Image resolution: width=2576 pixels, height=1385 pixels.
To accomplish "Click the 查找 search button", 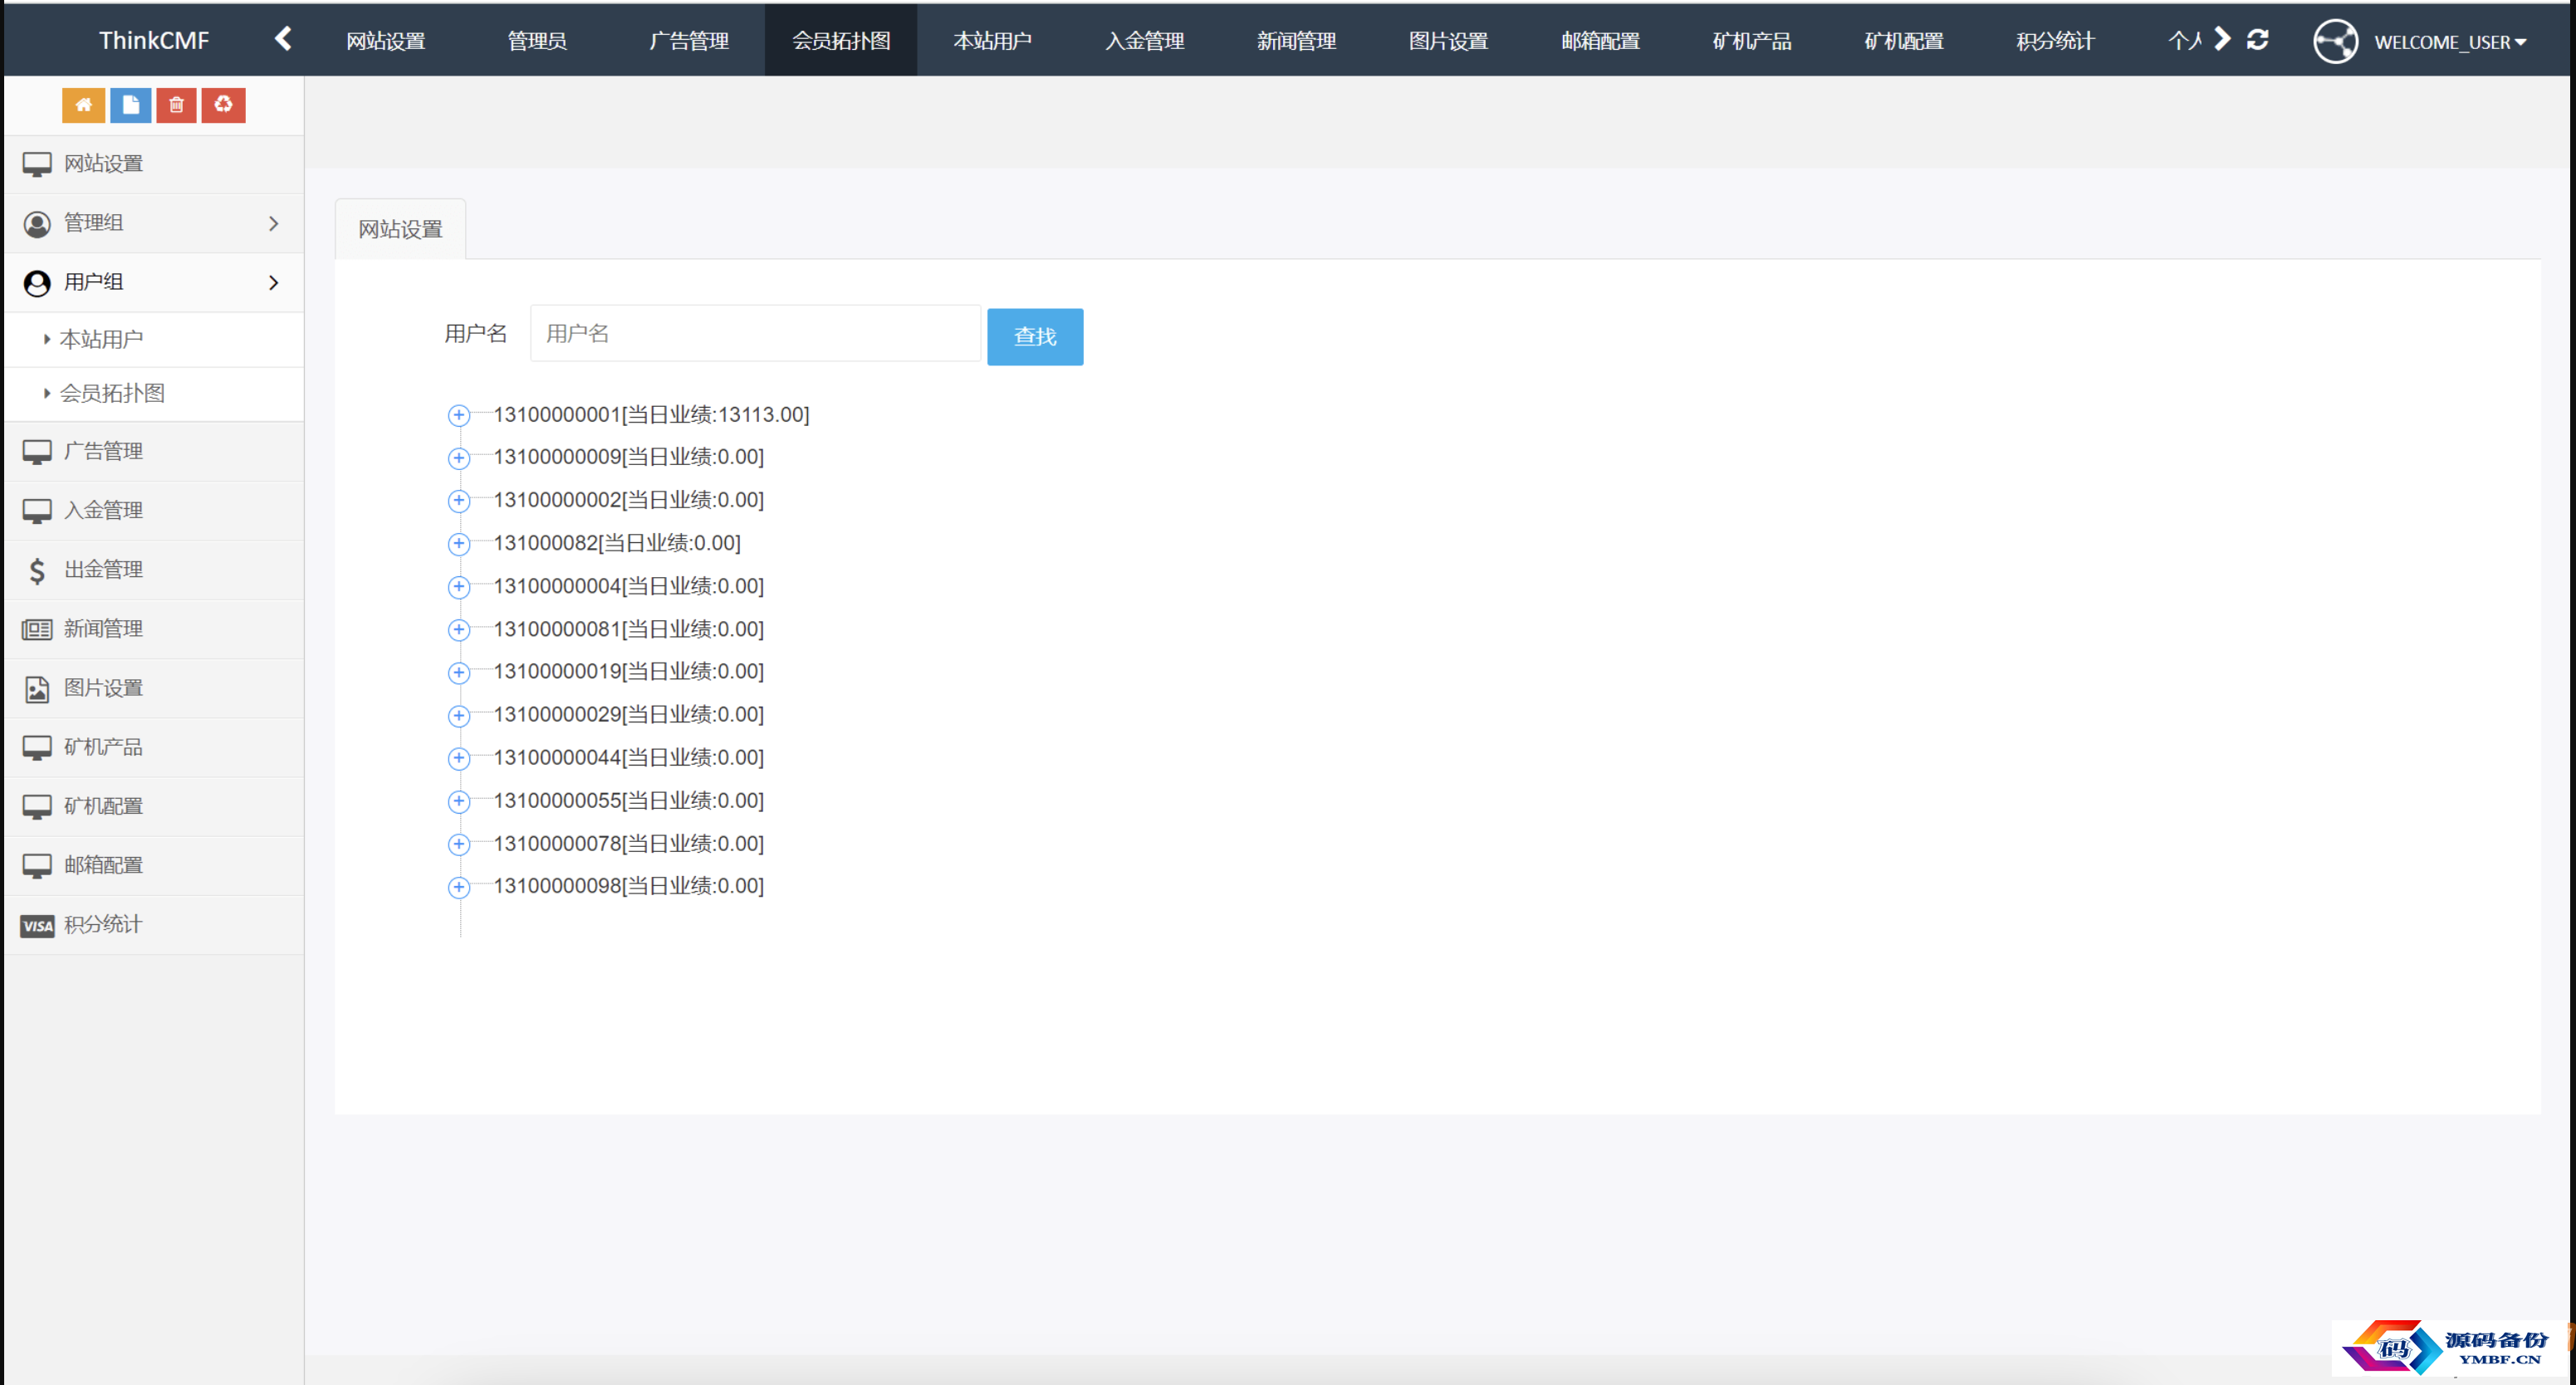I will click(1035, 336).
